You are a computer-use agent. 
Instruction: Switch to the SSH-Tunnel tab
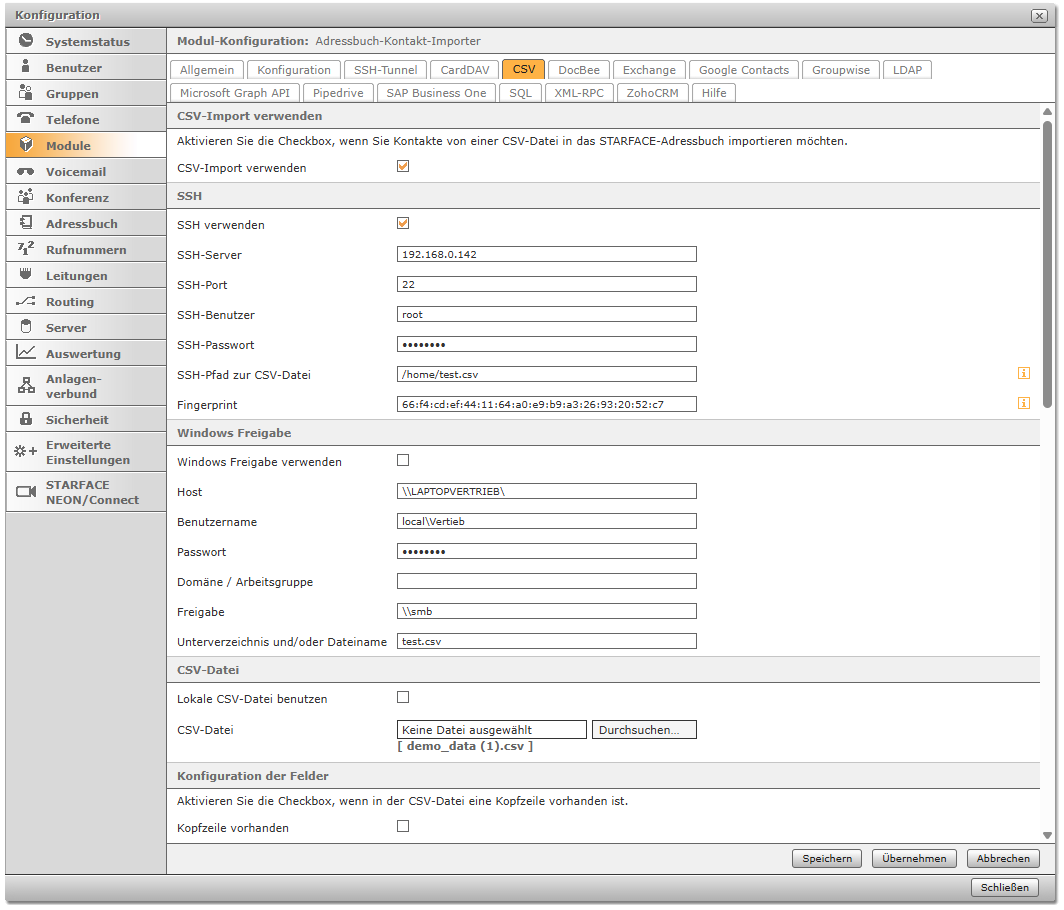(x=385, y=70)
